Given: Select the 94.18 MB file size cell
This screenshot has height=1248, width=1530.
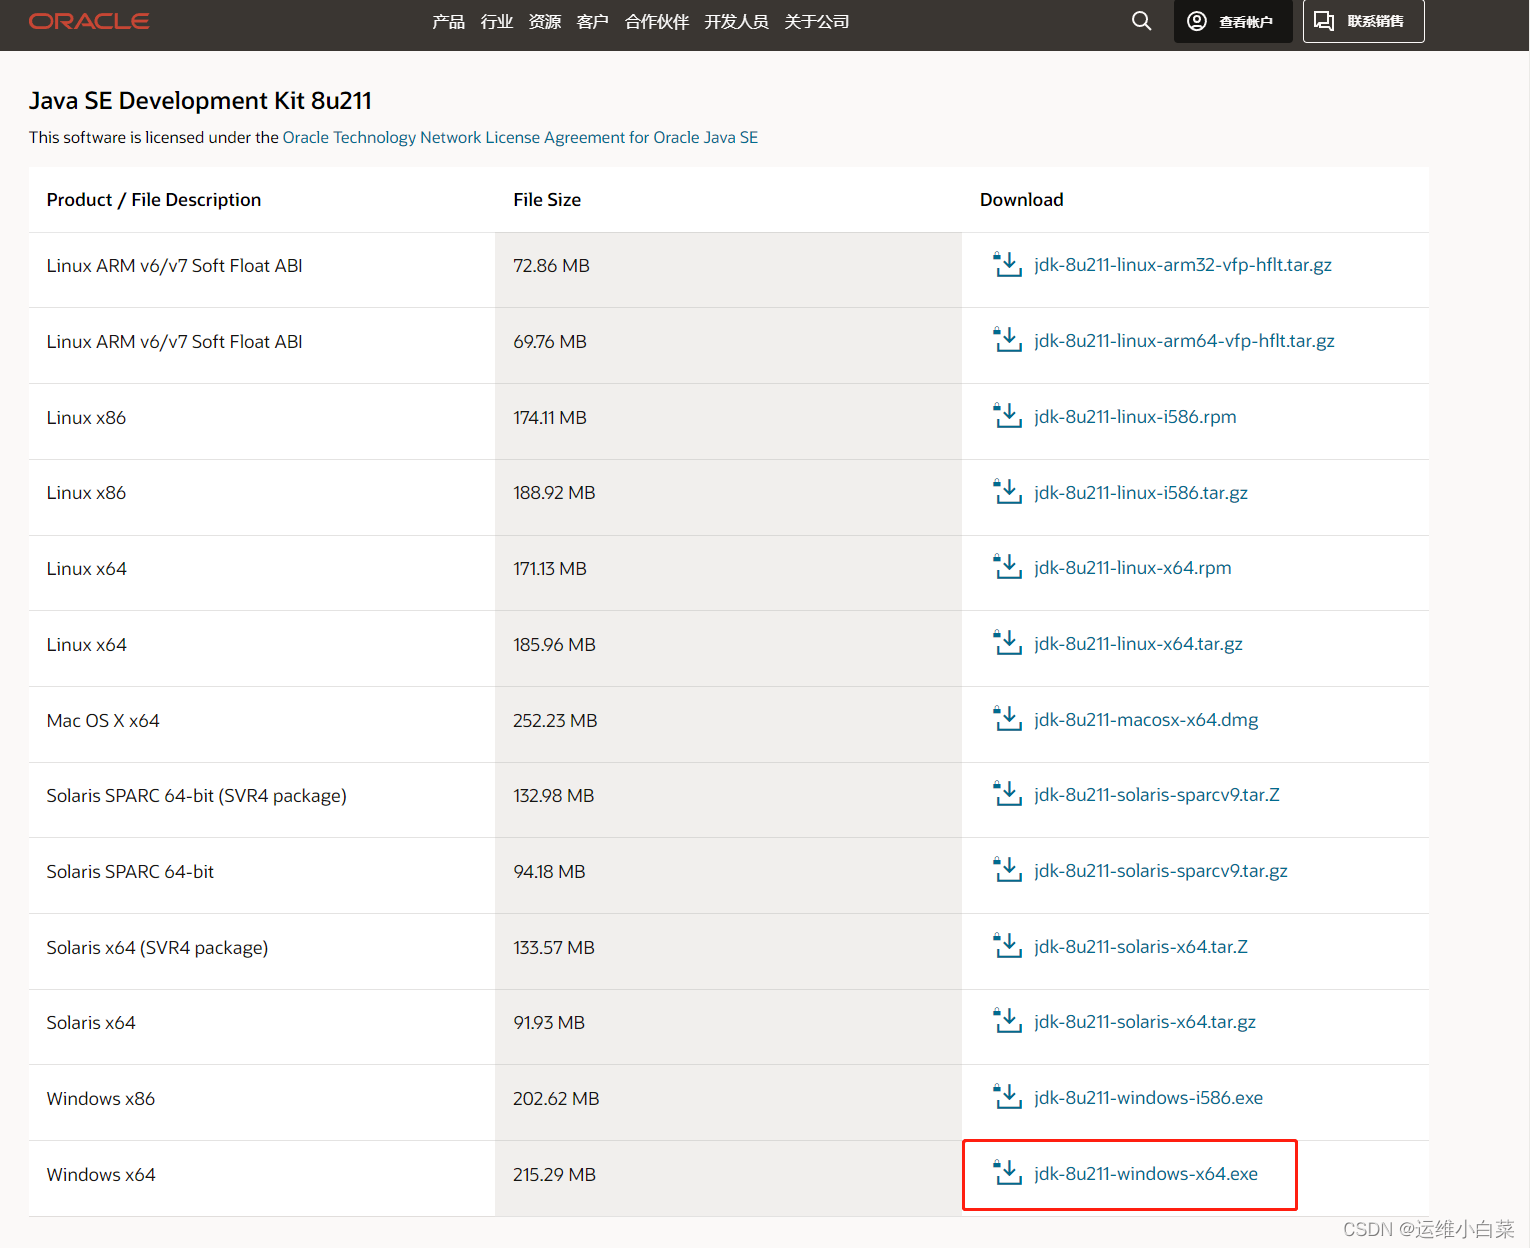Looking at the screenshot, I should click(728, 875).
